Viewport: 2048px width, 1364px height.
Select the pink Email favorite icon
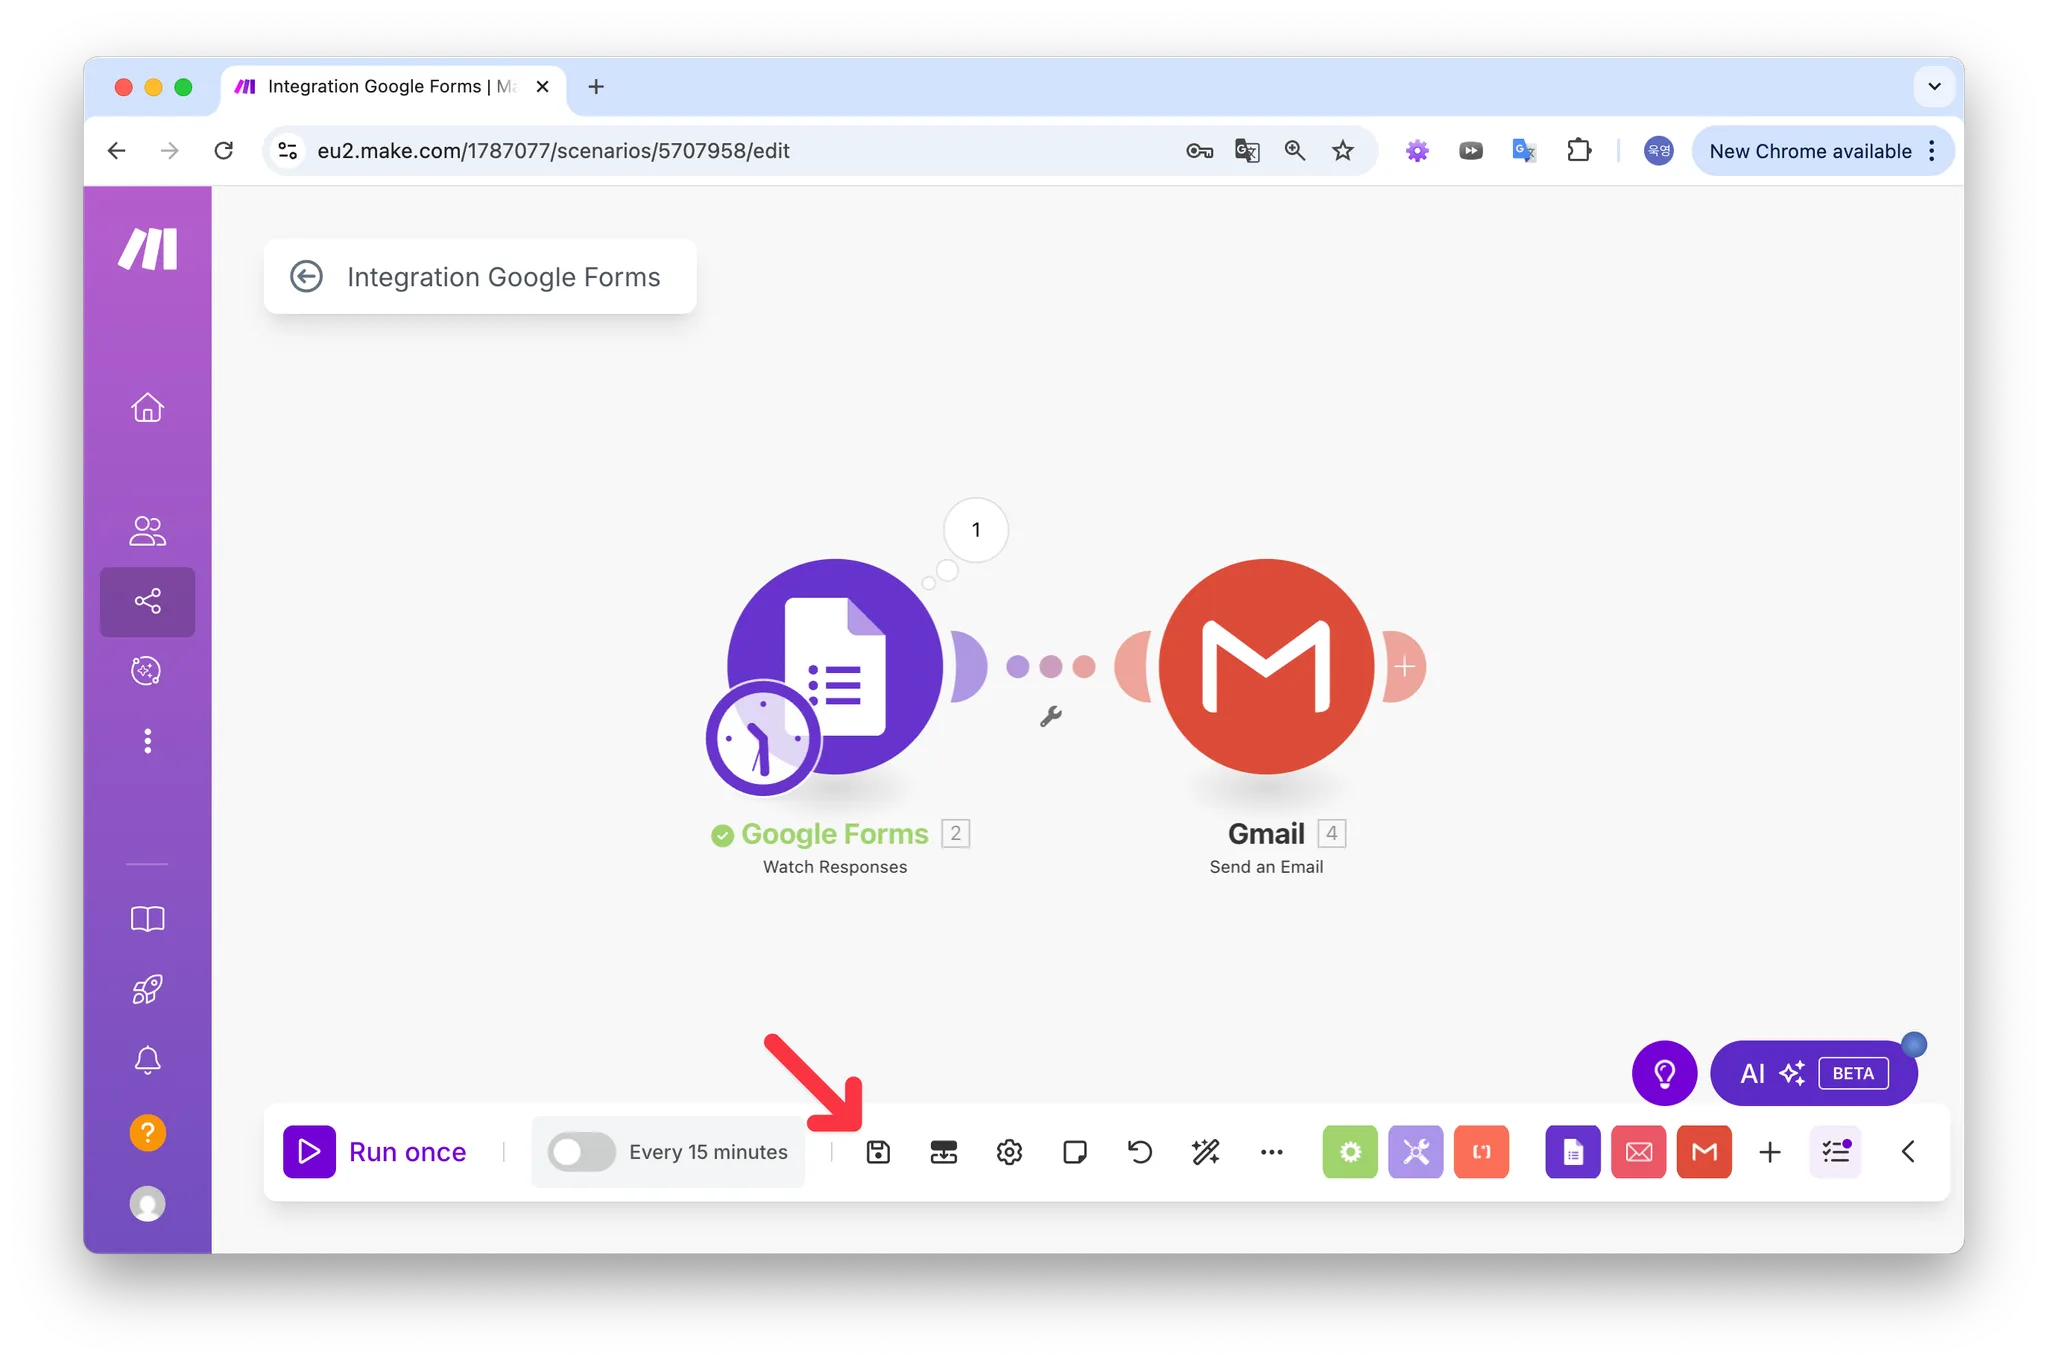pos(1639,1152)
